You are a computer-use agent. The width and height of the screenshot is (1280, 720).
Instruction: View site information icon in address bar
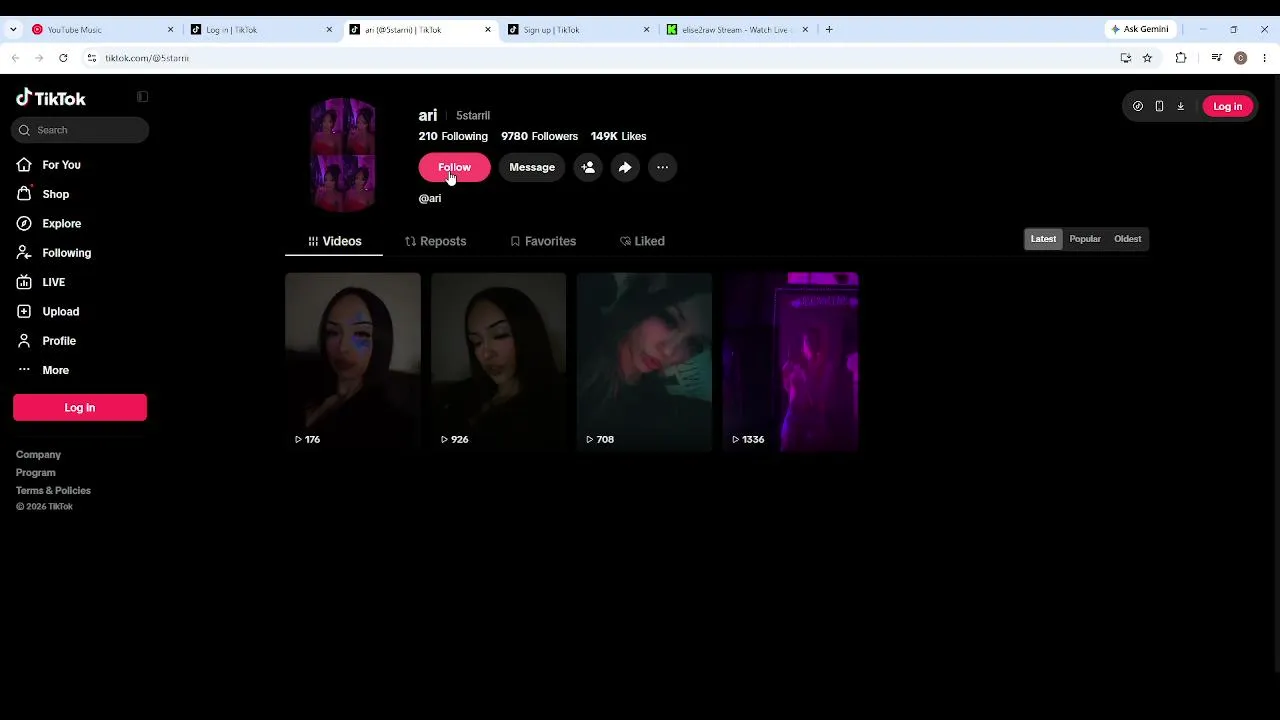tap(92, 58)
